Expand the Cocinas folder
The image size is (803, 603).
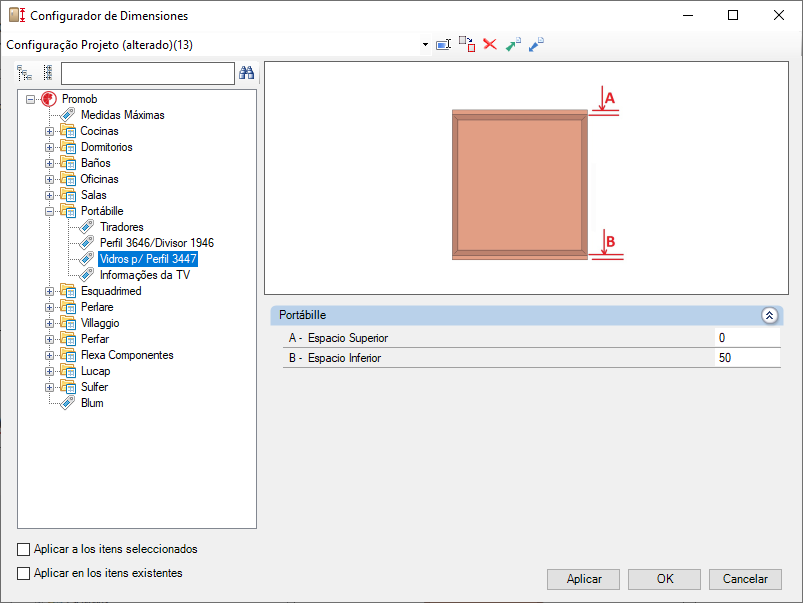[x=49, y=131]
